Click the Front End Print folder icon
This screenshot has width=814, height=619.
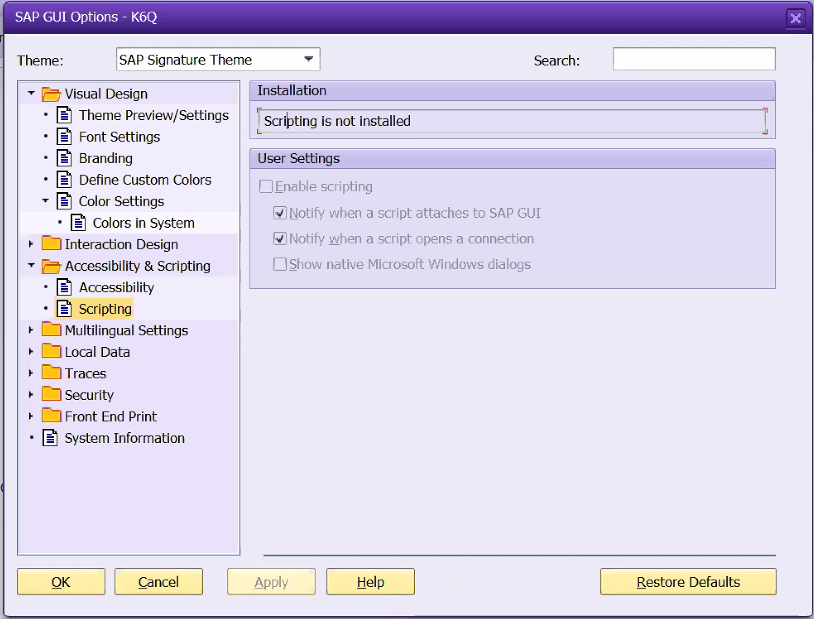tap(51, 416)
